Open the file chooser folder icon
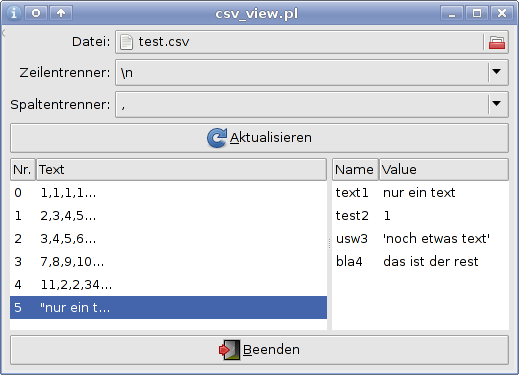This screenshot has height=375, width=519. (496, 42)
